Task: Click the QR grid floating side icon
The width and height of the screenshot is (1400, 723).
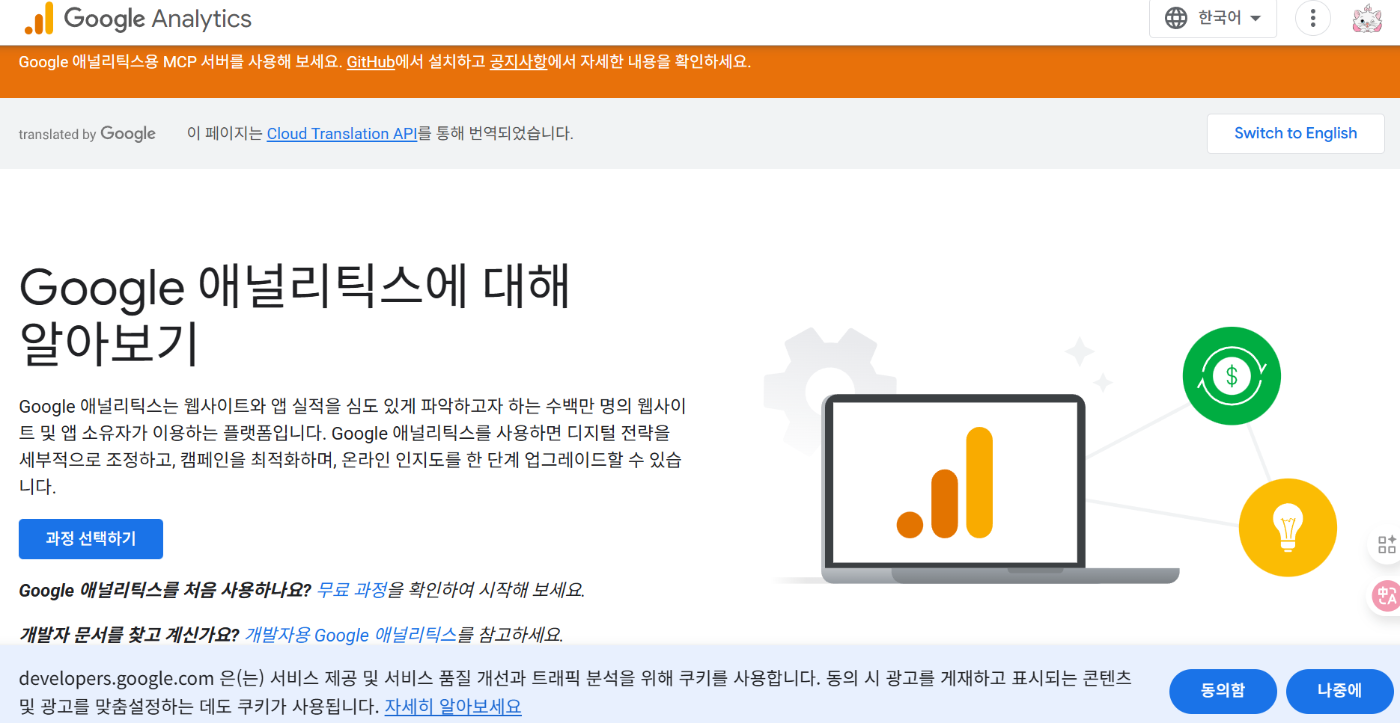Action: tap(1386, 544)
